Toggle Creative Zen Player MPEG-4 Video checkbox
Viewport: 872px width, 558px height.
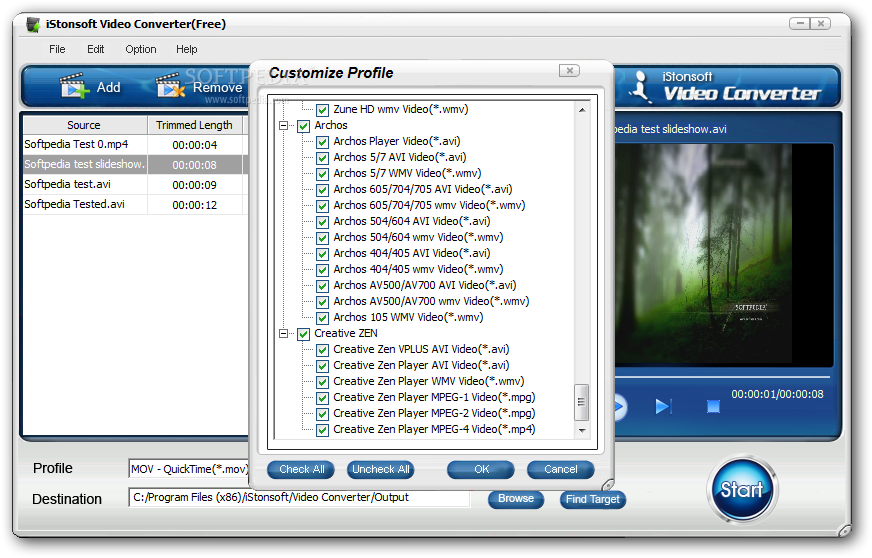[323, 430]
